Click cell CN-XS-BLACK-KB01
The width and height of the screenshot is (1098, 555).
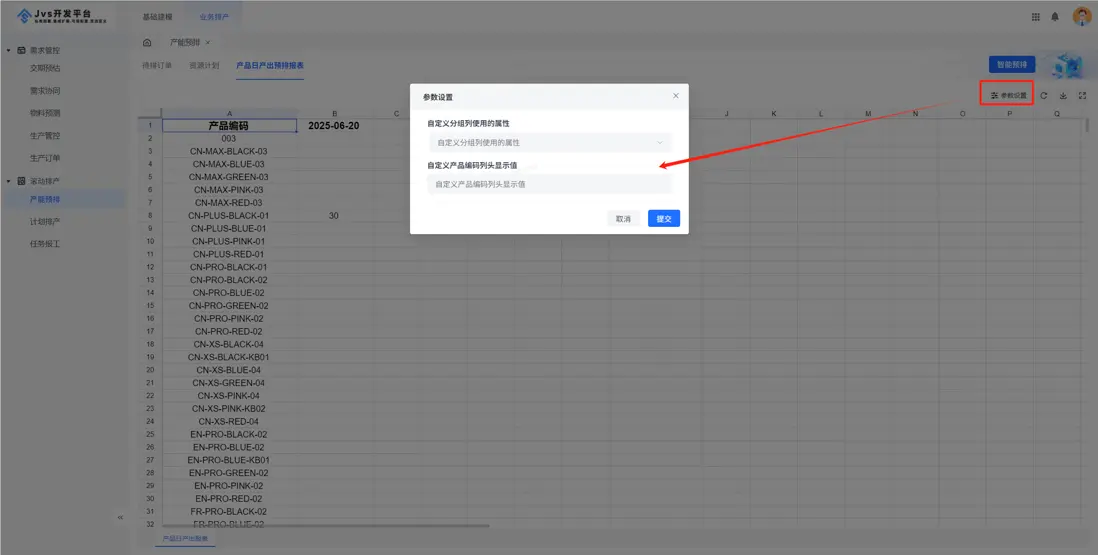click(229, 357)
